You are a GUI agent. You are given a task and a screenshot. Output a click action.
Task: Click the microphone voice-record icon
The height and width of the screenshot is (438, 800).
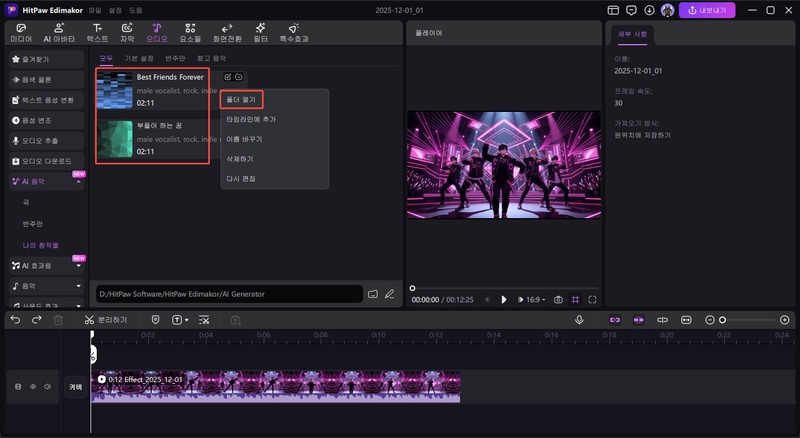tap(579, 319)
